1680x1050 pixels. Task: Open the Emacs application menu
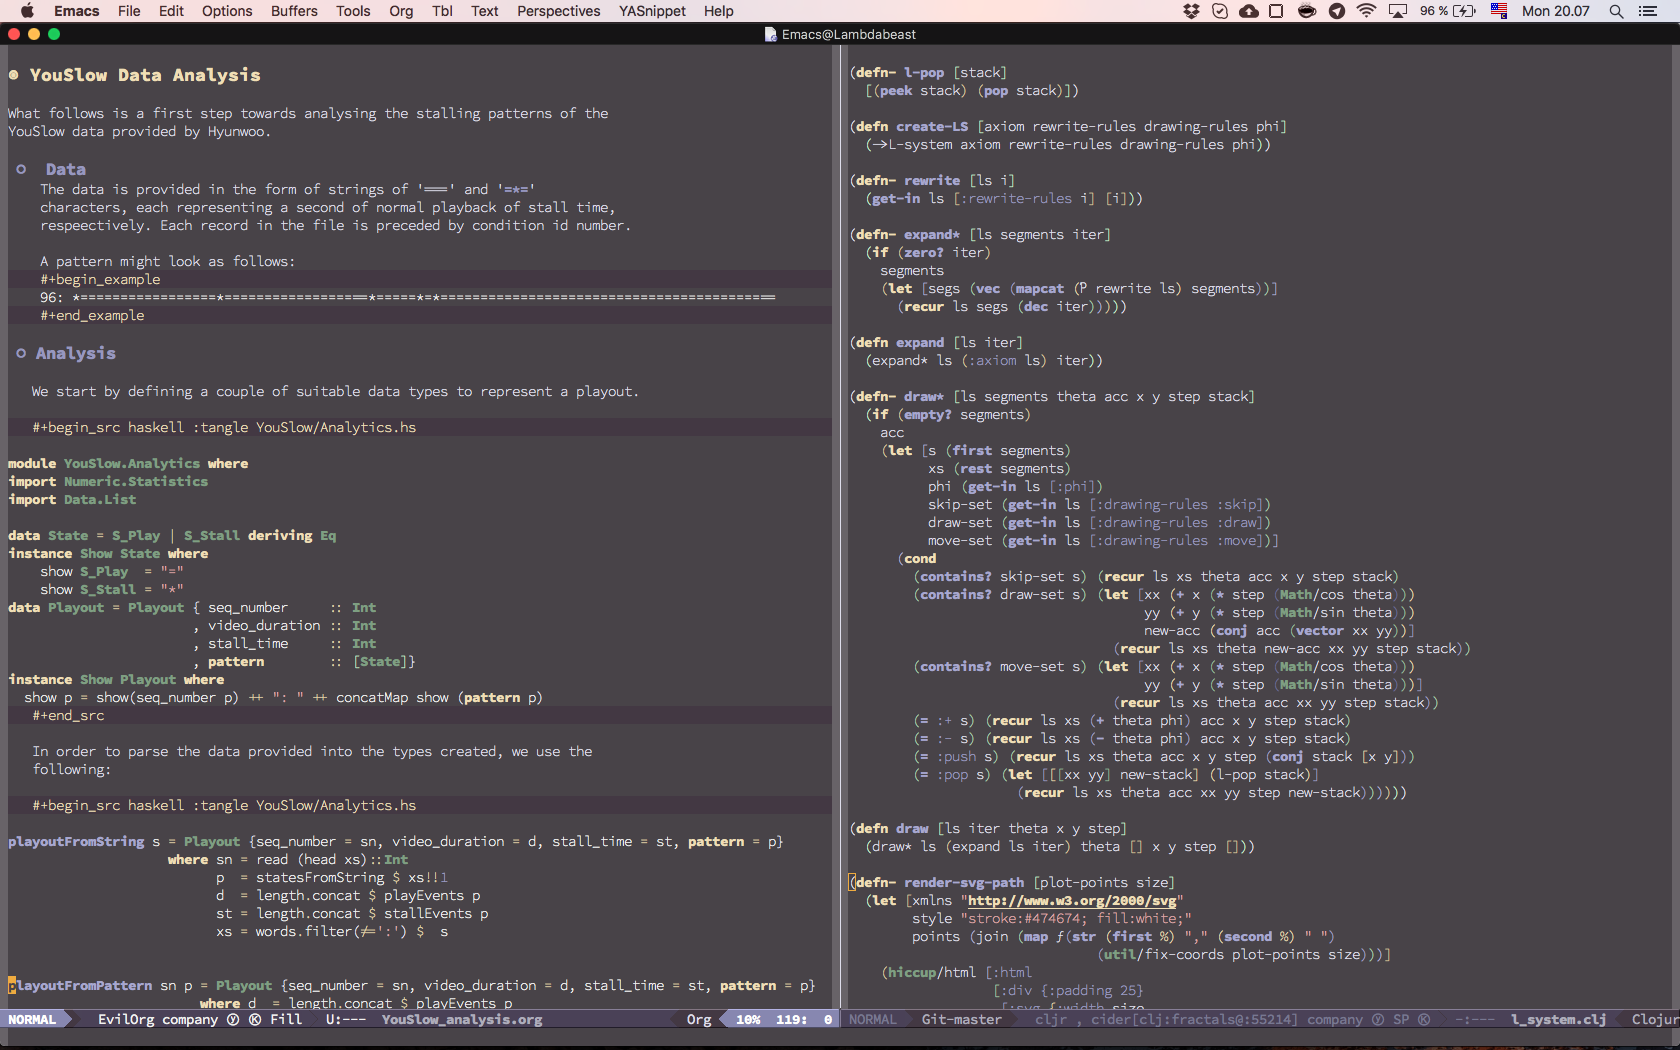77,11
